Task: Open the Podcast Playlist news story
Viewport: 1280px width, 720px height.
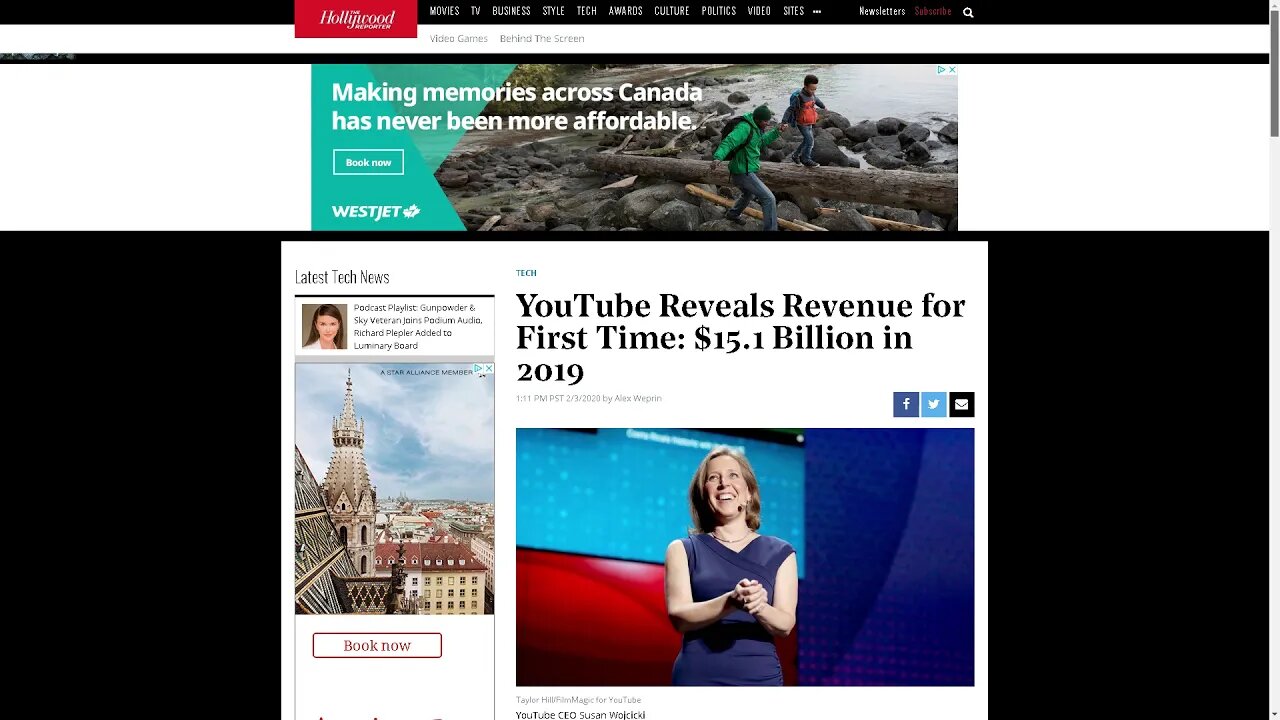Action: coord(418,326)
